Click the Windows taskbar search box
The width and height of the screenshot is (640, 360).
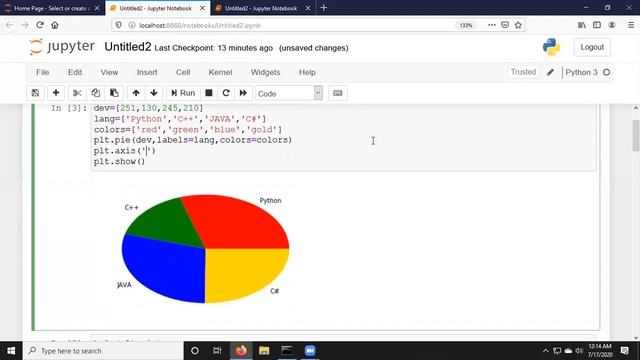pyautogui.click(x=103, y=351)
